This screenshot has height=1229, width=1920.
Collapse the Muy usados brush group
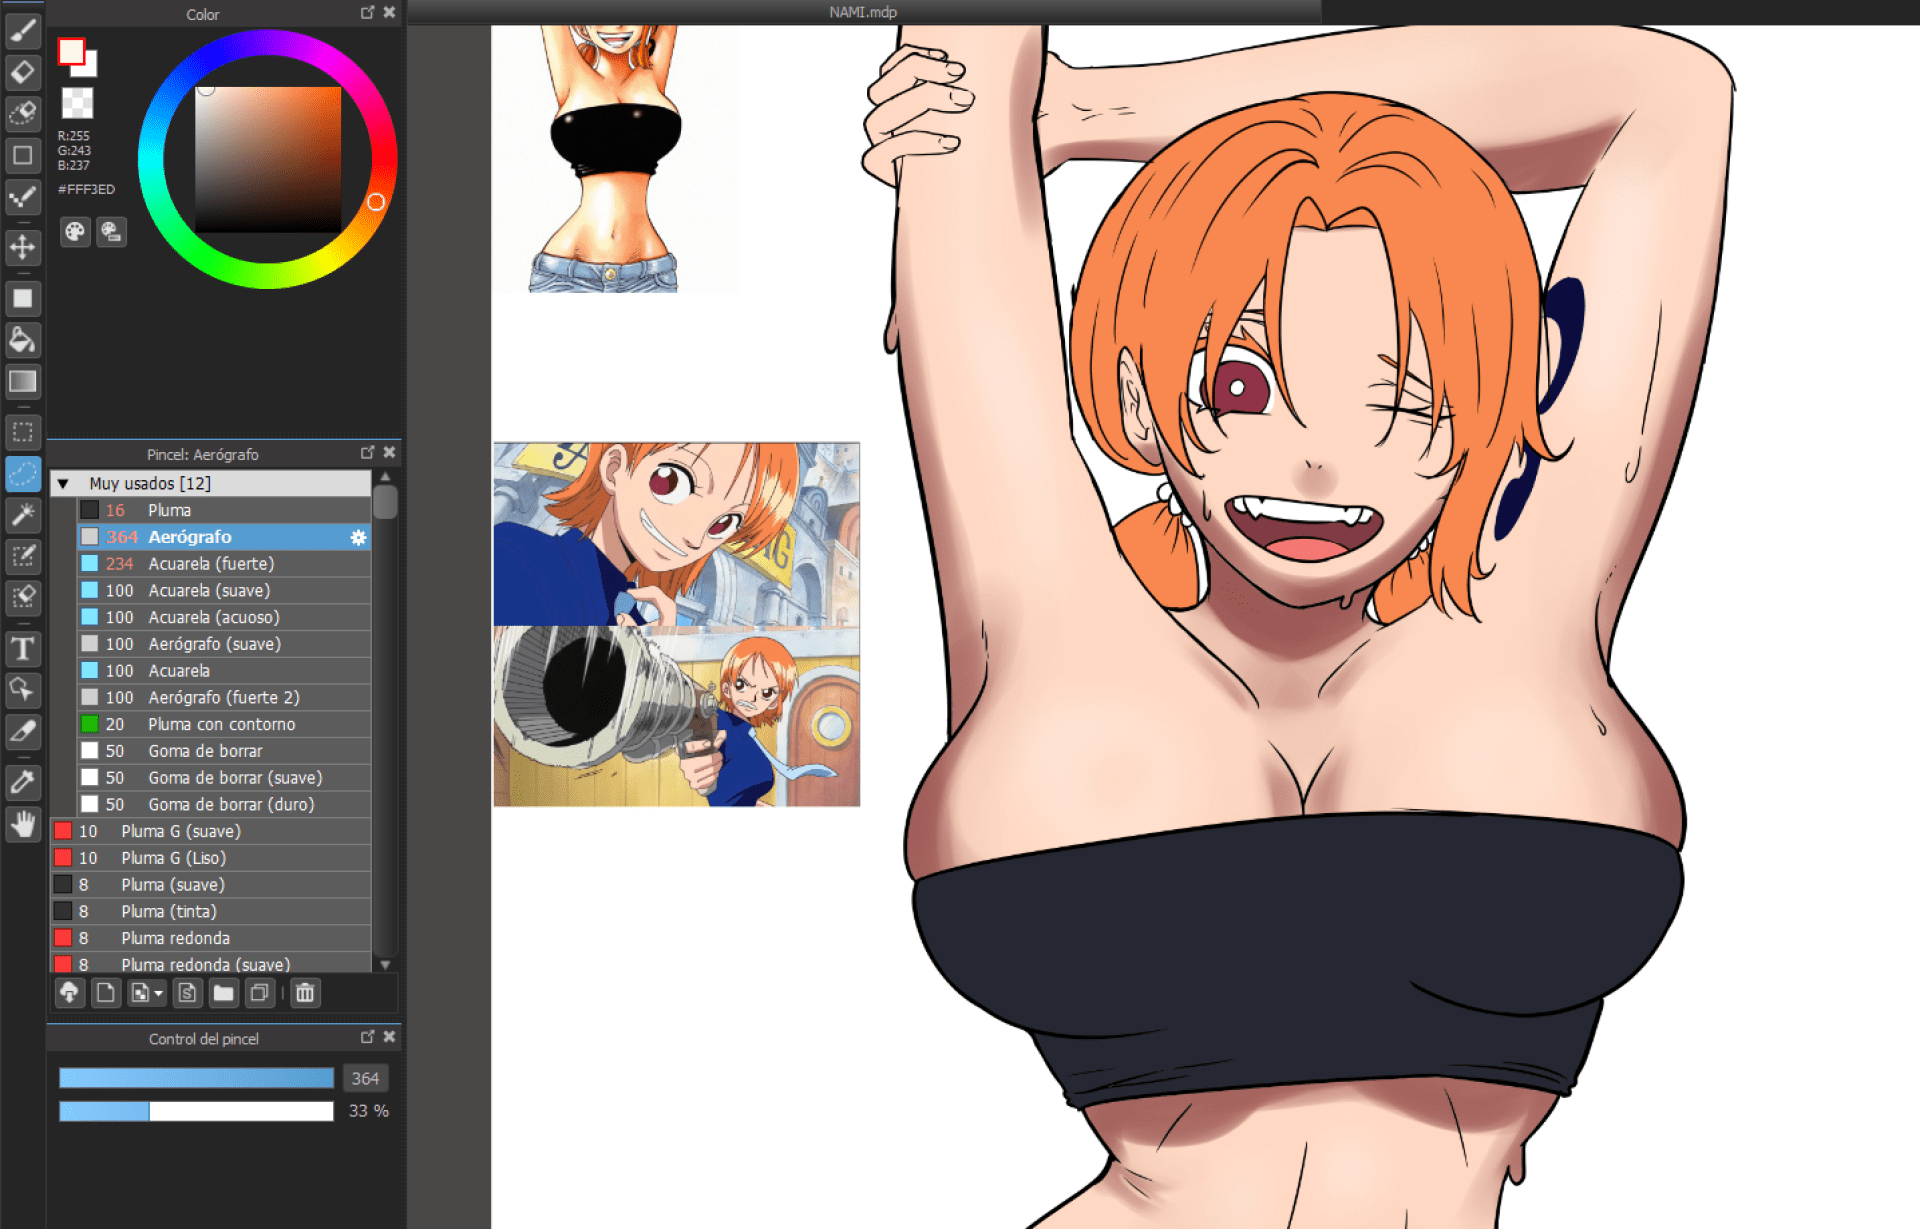pos(63,484)
